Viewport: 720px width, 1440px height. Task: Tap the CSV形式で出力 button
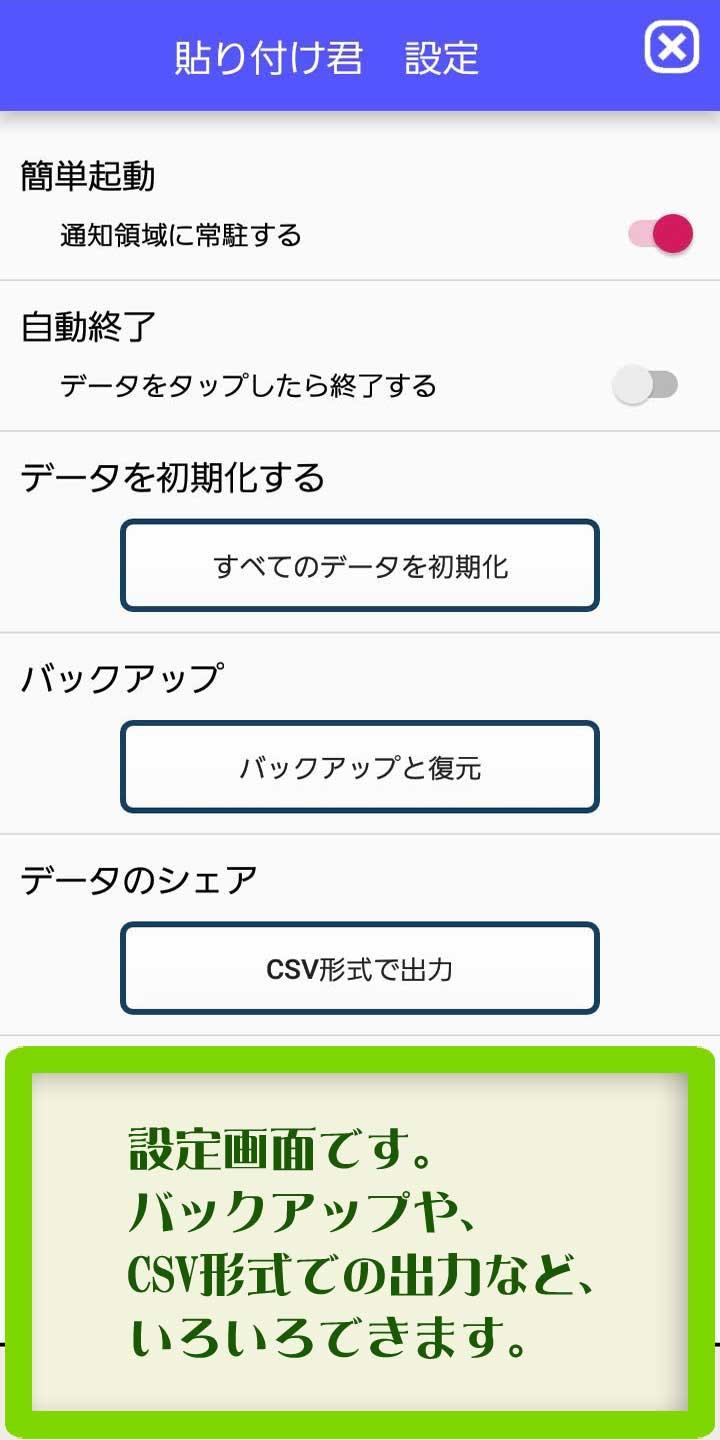point(360,968)
